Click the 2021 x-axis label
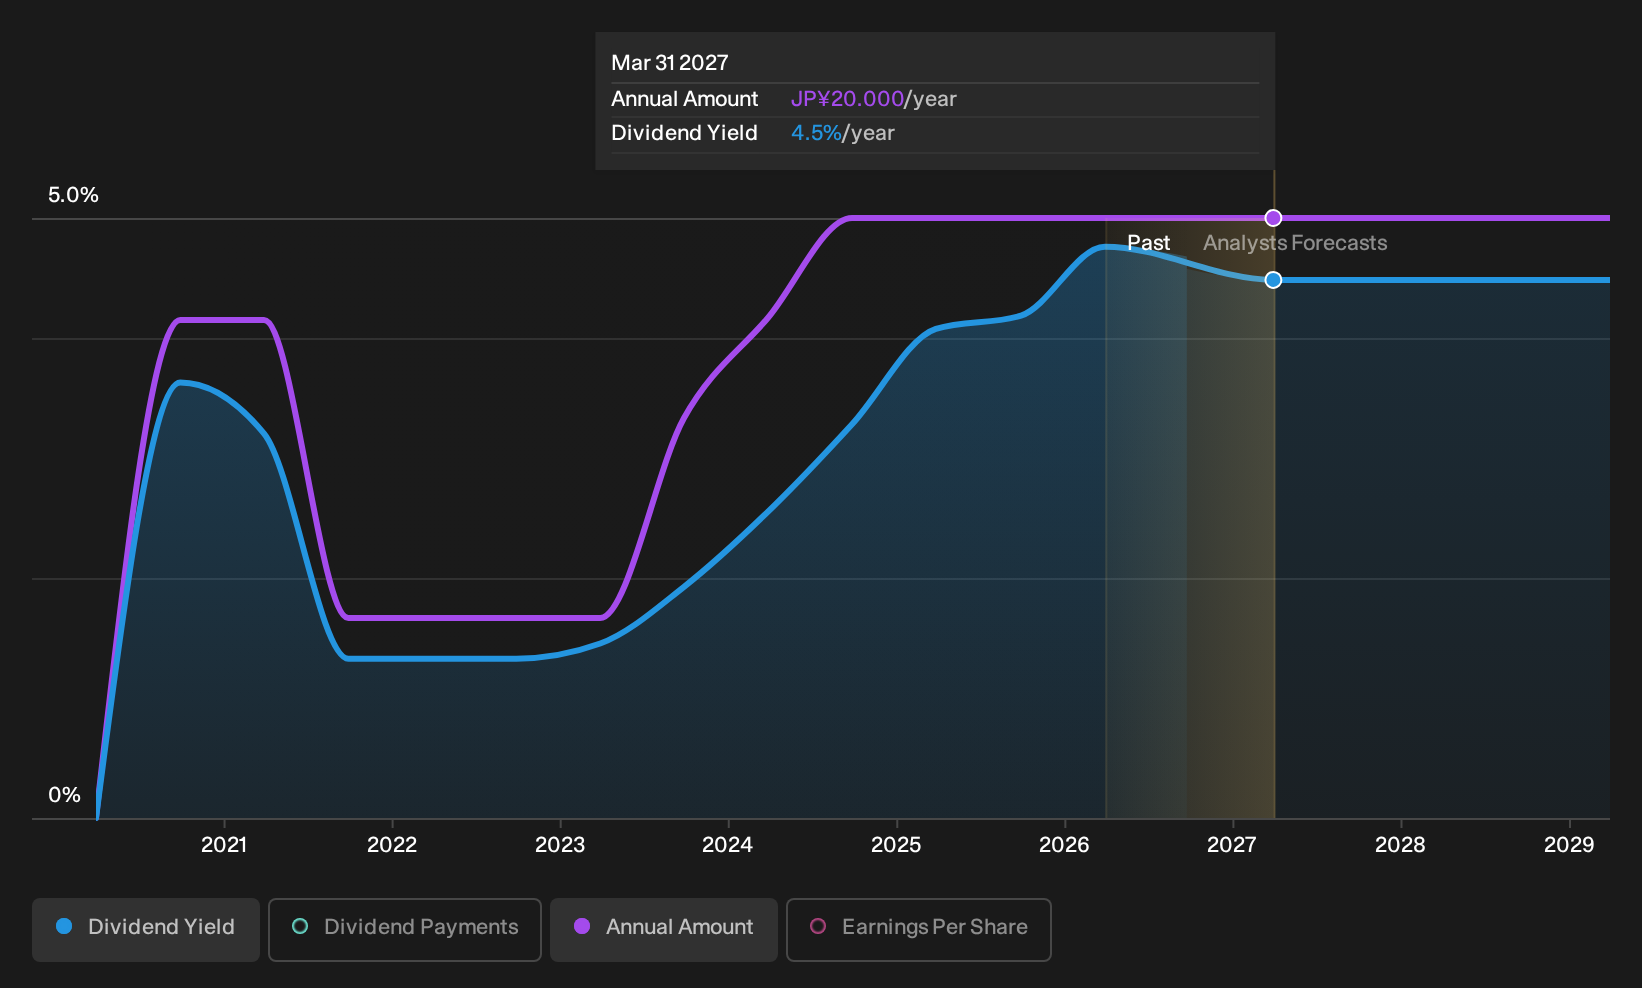The width and height of the screenshot is (1642, 988). 224,845
